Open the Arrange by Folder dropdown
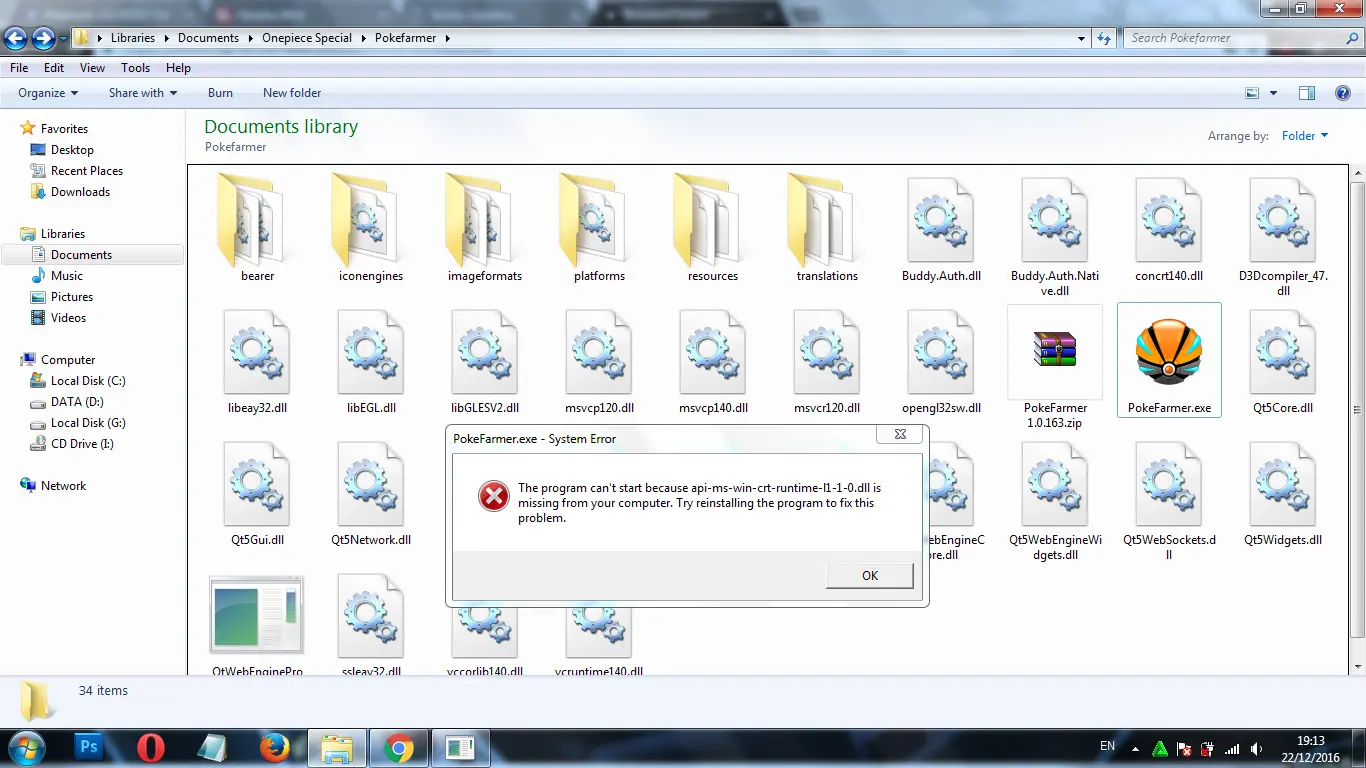This screenshot has width=1366, height=768. point(1305,136)
